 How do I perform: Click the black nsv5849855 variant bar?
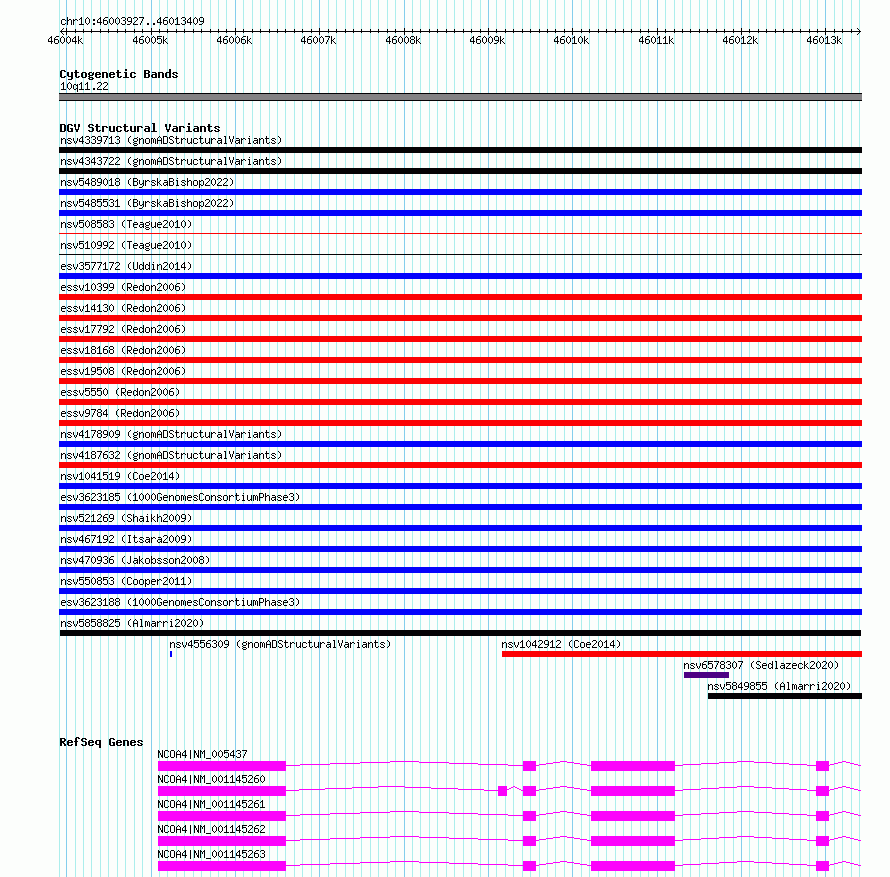pos(785,696)
